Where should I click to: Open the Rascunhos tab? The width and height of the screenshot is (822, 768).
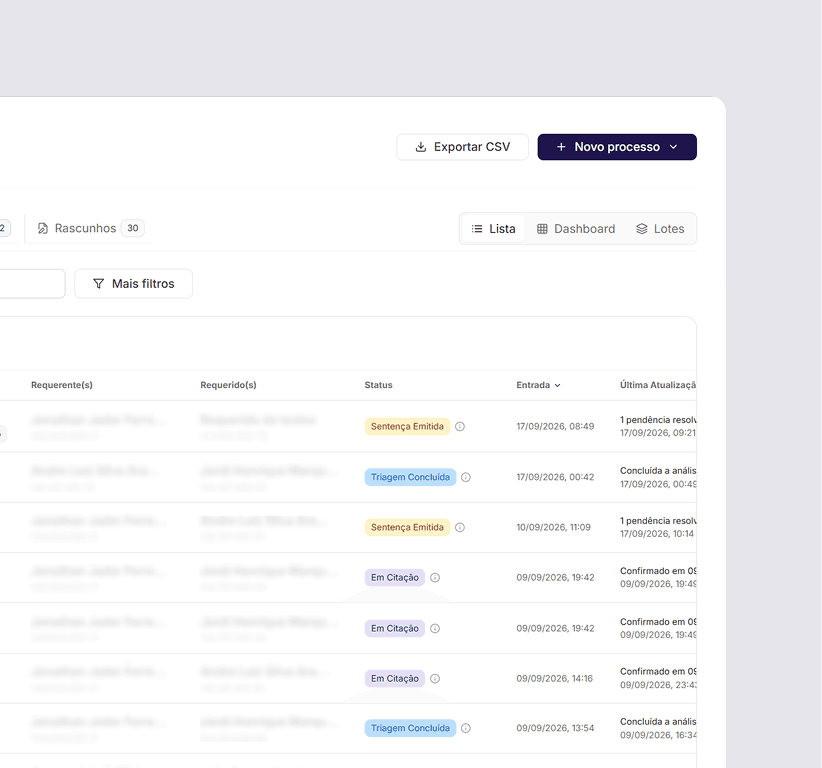(x=90, y=229)
